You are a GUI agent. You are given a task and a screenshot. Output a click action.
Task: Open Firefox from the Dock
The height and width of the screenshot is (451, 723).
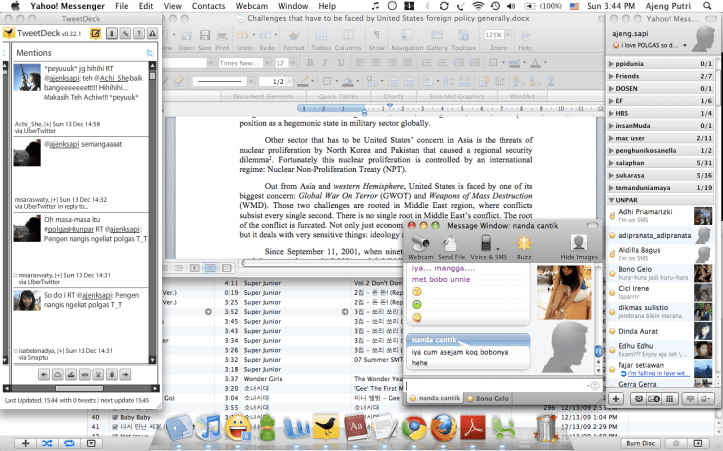pos(444,428)
